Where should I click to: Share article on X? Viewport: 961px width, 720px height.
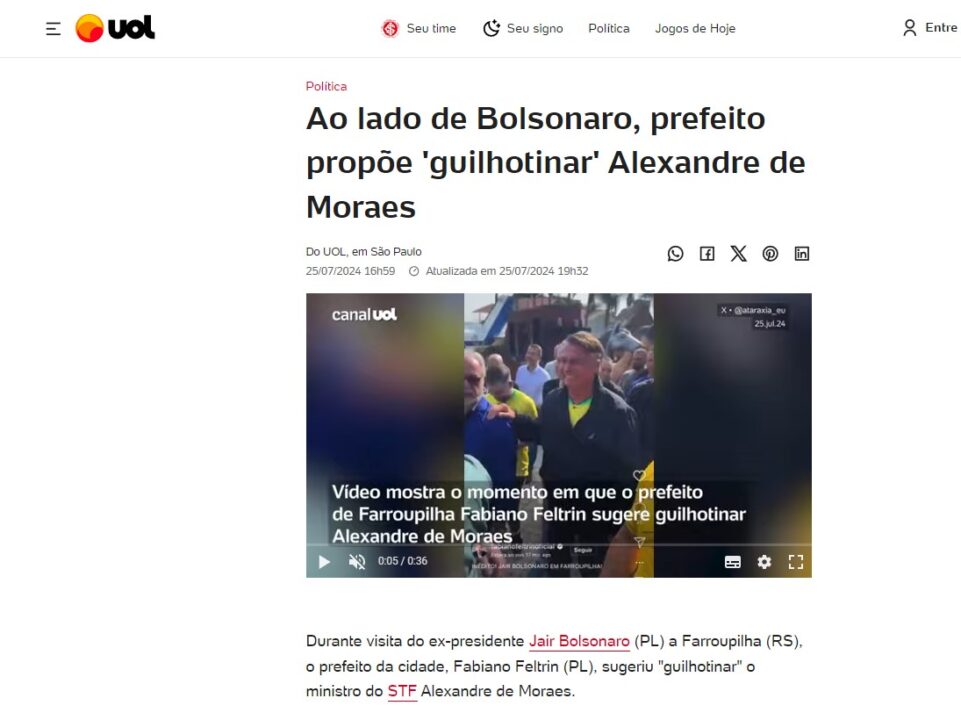tap(739, 254)
